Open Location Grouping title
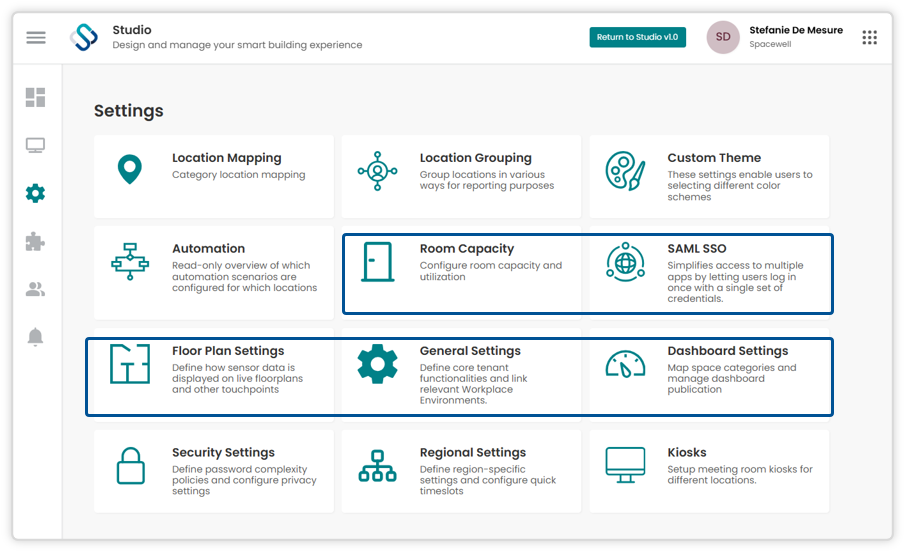Viewport: 905px width, 552px height. 476,158
